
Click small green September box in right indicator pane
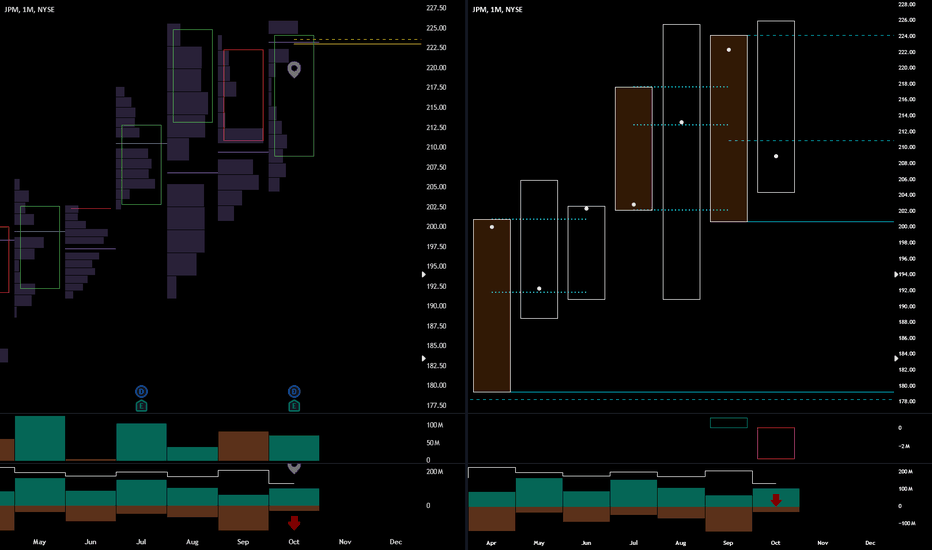pyautogui.click(x=729, y=423)
